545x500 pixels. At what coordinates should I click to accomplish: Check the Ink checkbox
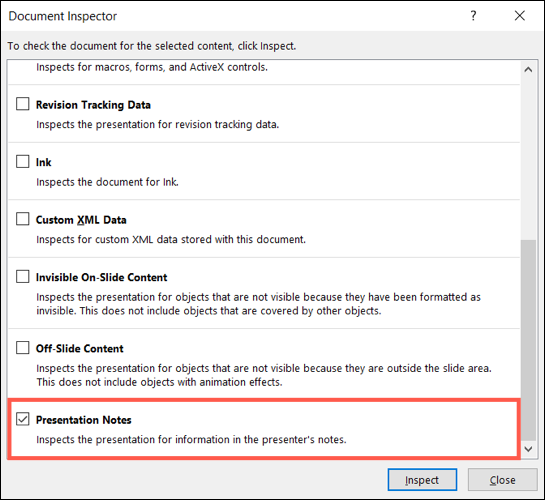point(23,162)
